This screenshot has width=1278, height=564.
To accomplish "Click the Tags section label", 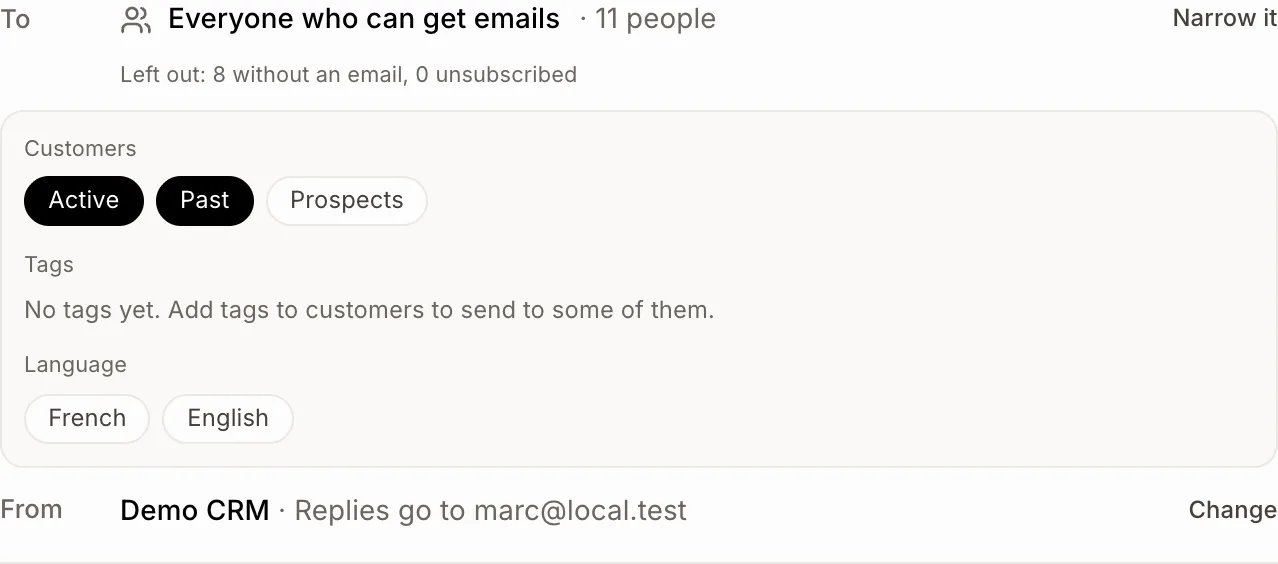I will click(49, 265).
